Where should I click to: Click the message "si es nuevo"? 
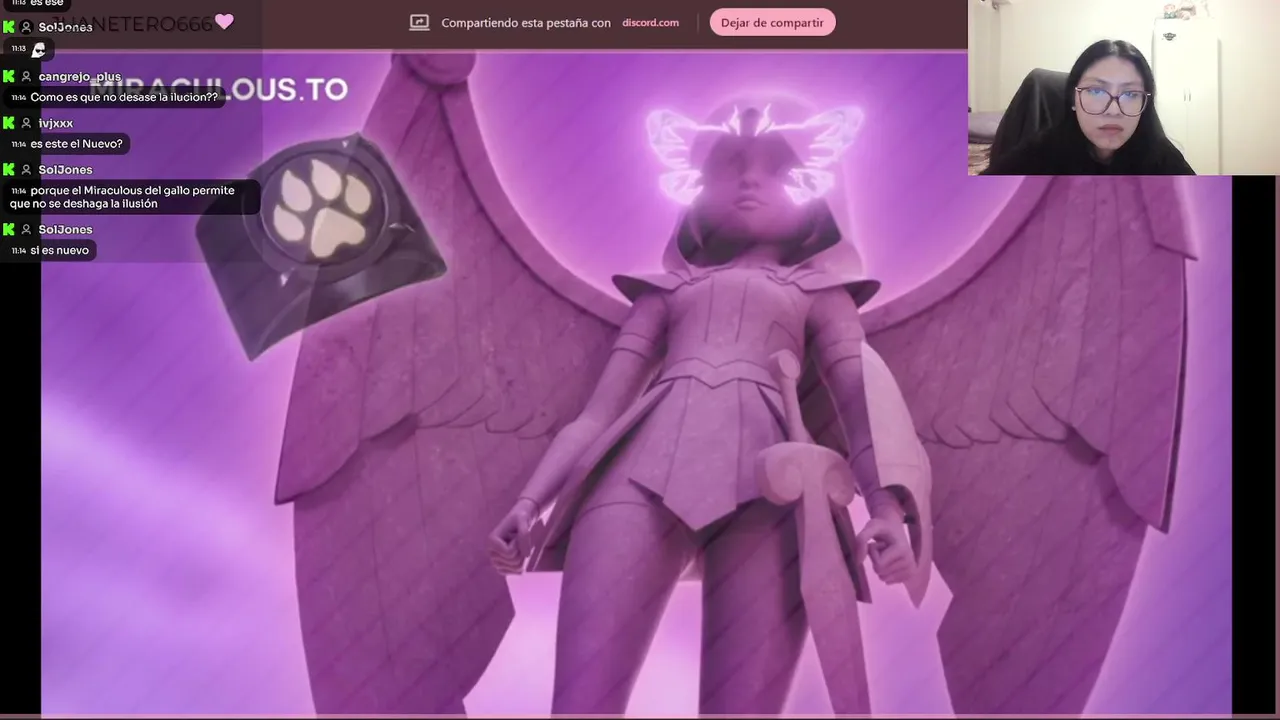coord(59,250)
